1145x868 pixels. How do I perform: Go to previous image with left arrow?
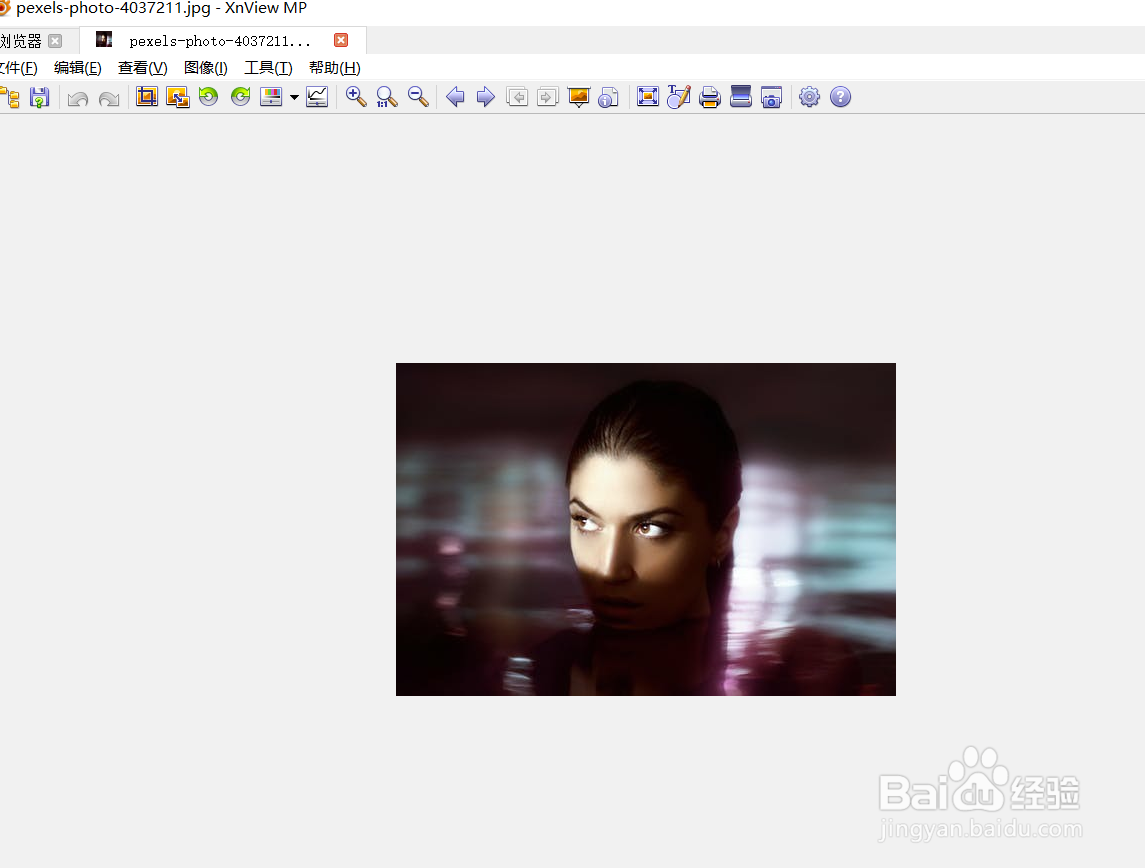[455, 96]
